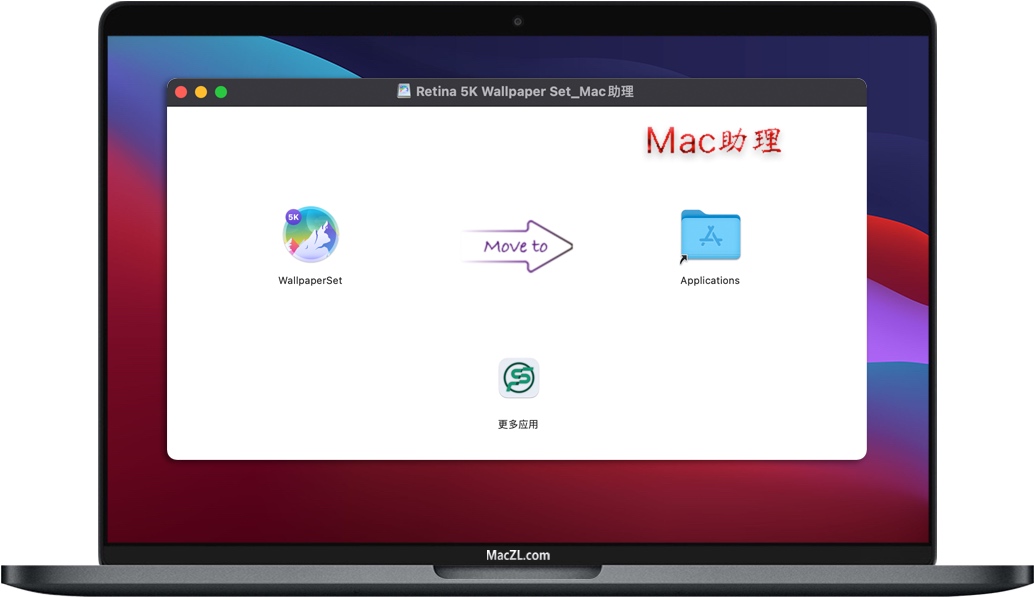Click inside the Move to arrow text
The image size is (1034, 597).
(x=516, y=246)
